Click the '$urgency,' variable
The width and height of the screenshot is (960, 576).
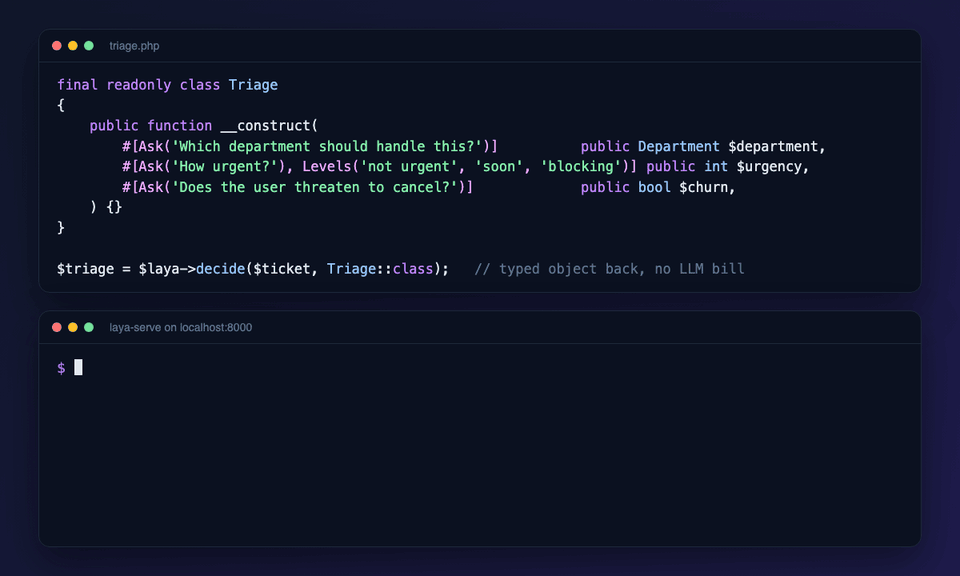pos(773,166)
